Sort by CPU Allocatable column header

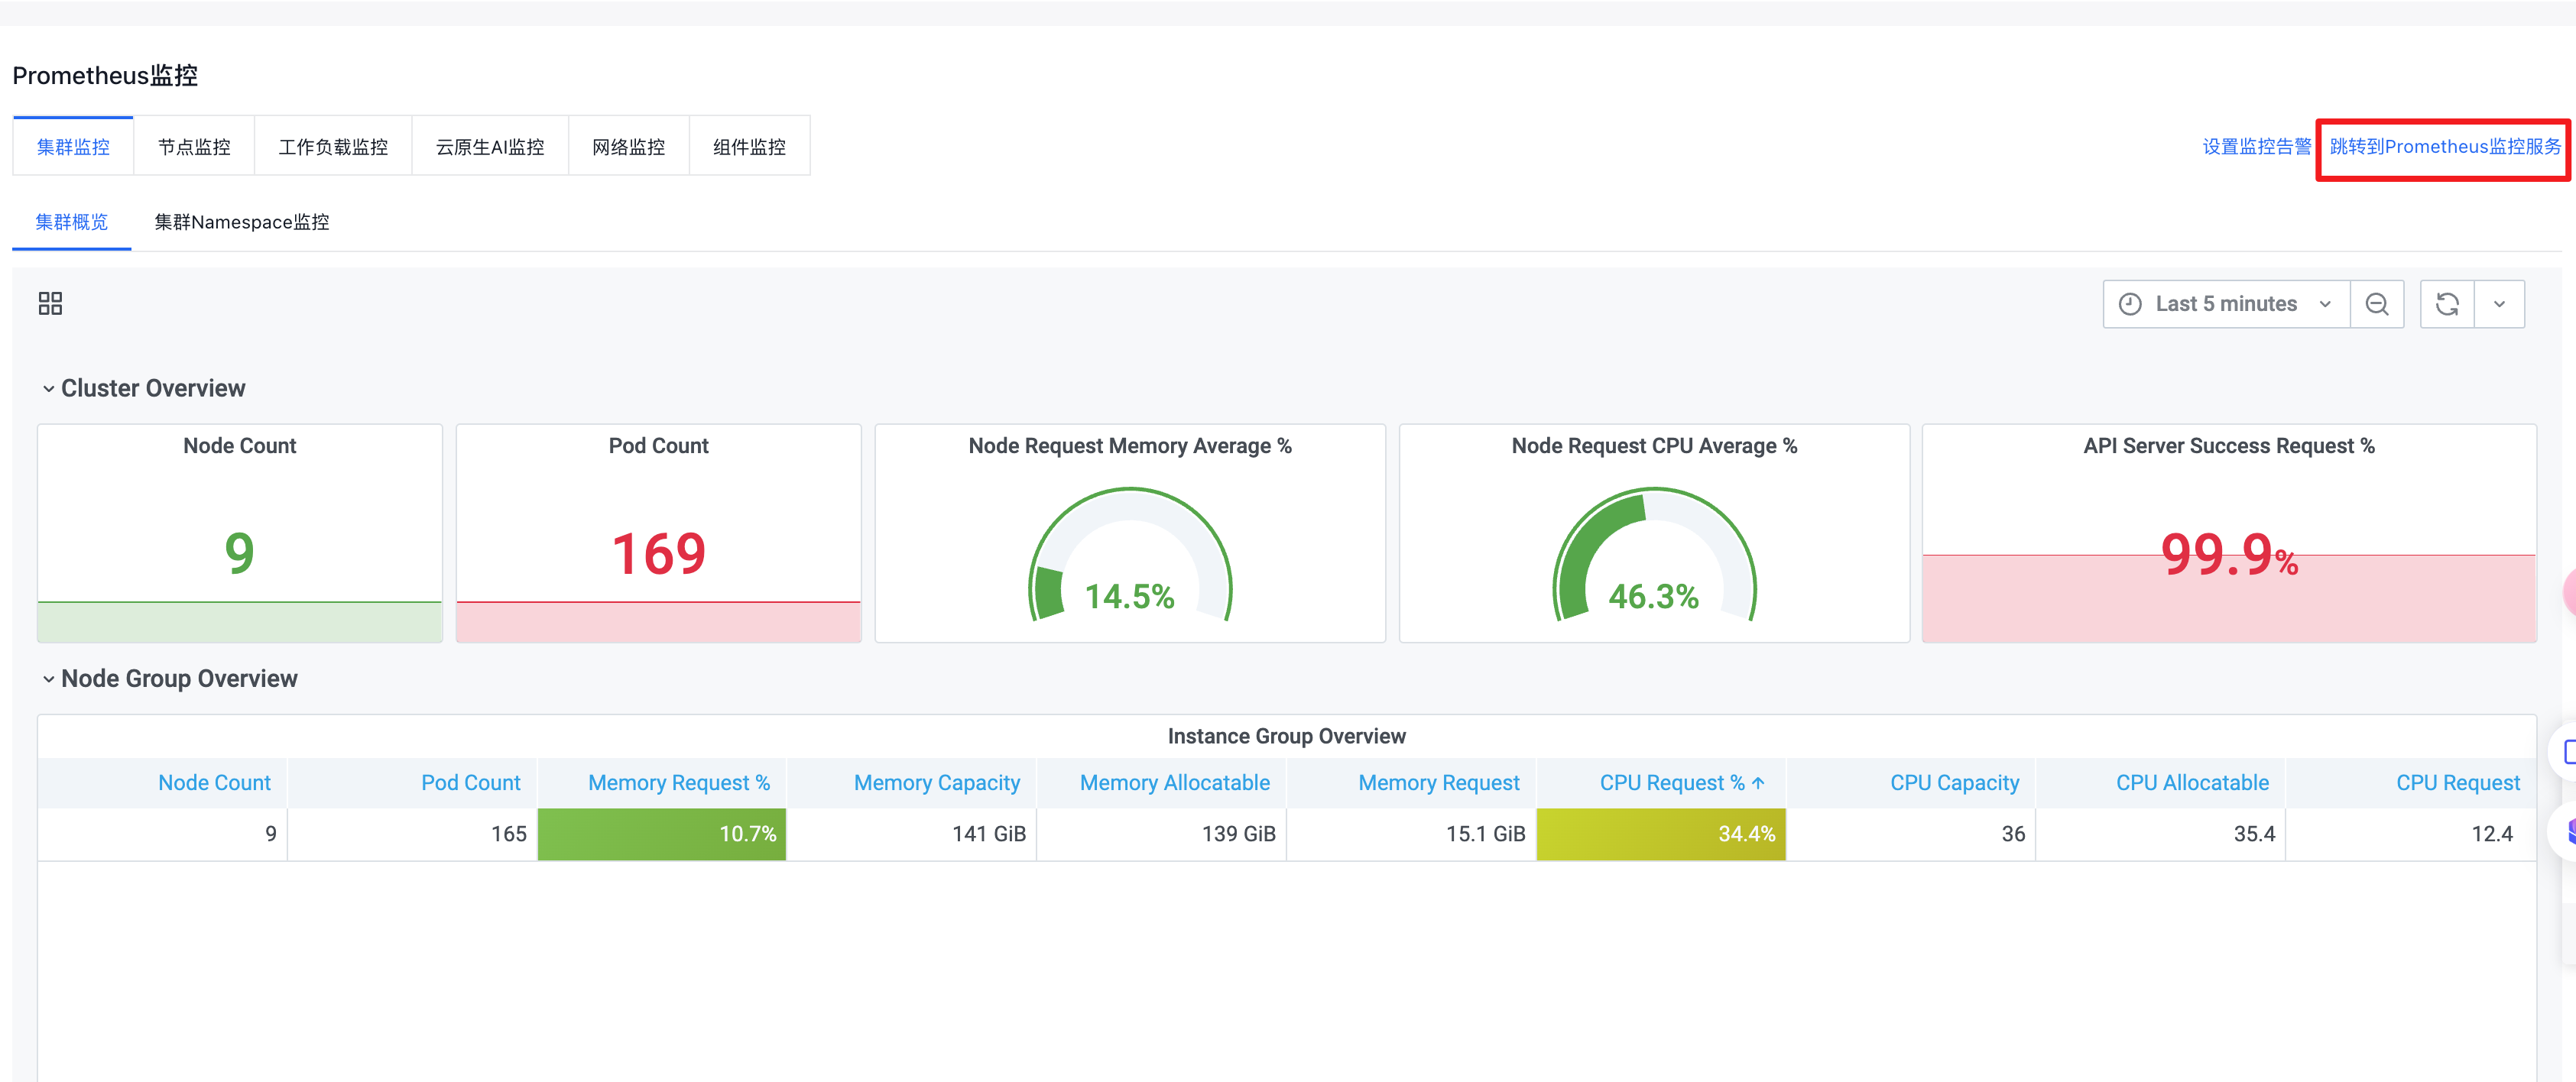[x=2192, y=783]
